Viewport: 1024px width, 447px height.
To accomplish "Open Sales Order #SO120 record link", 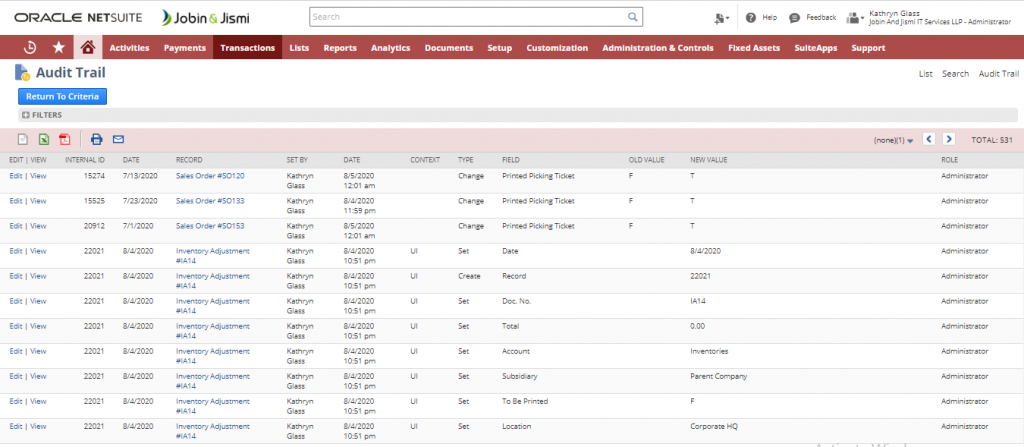I will [x=210, y=175].
